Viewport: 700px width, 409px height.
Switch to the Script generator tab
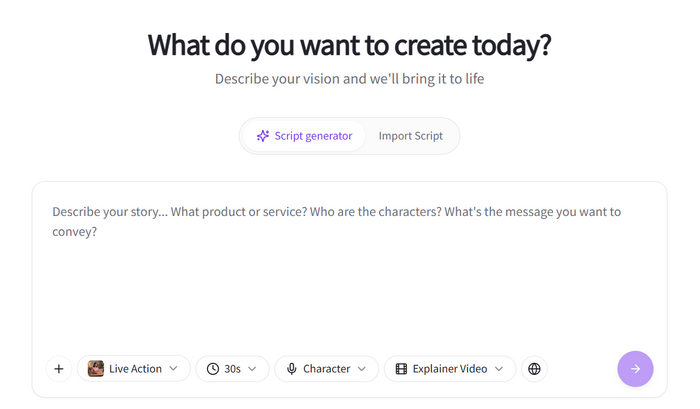pos(304,136)
